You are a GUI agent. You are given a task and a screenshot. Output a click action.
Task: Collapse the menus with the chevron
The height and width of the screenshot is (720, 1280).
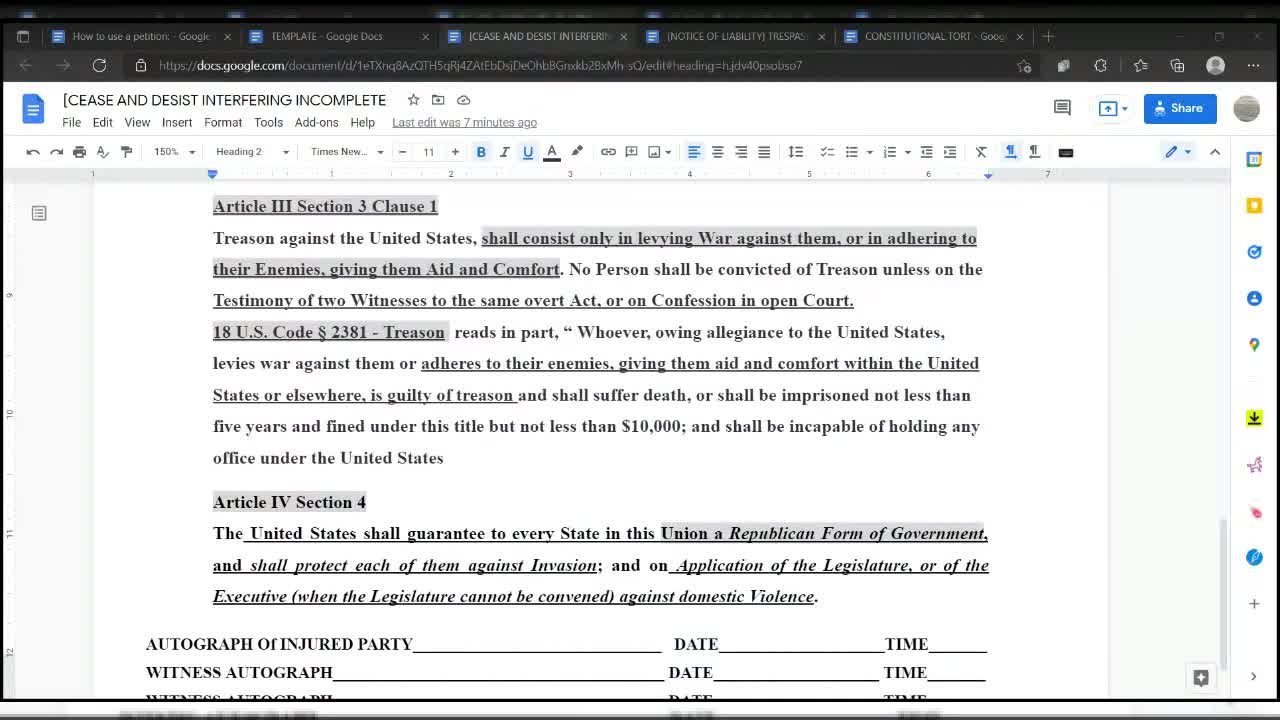coord(1215,152)
